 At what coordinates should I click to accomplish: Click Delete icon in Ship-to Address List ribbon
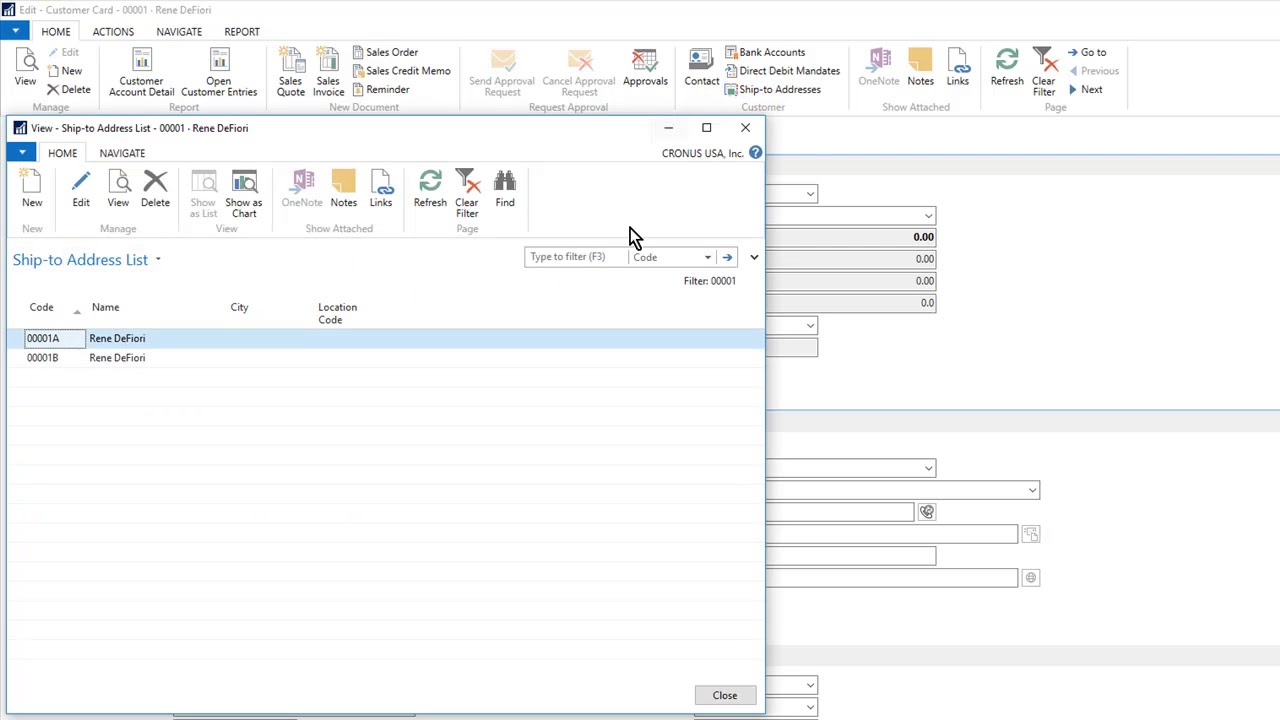point(155,190)
